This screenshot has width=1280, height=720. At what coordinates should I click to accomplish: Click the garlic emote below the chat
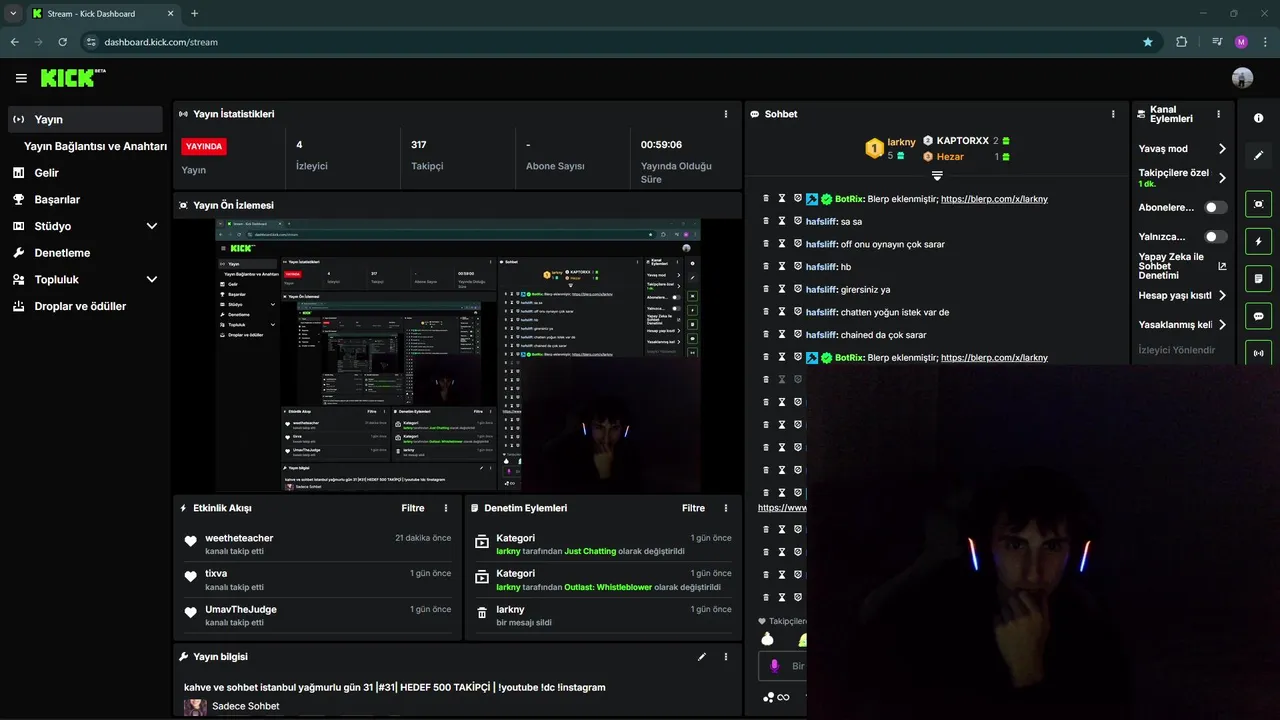[x=767, y=640]
